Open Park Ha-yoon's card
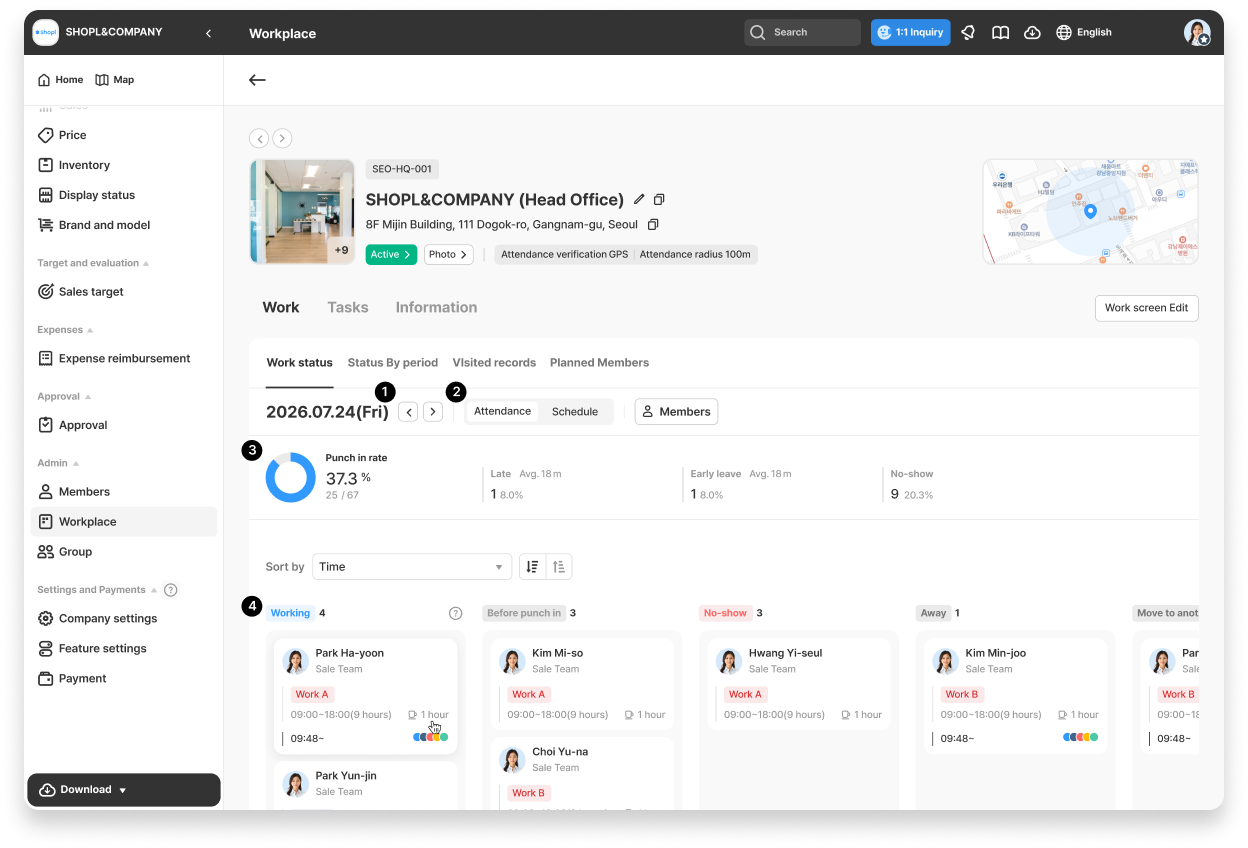The image size is (1248, 848). click(x=366, y=696)
